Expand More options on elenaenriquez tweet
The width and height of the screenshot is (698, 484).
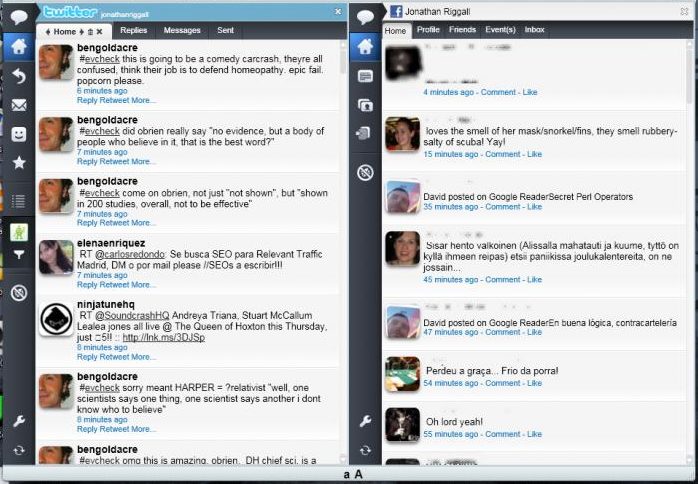144,284
